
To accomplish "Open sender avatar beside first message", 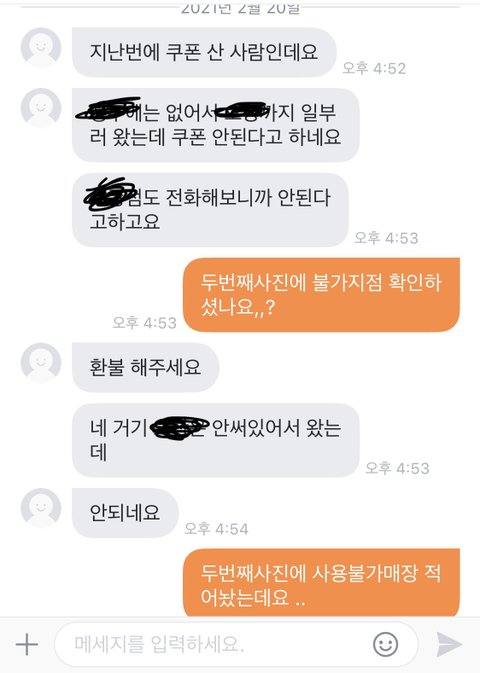I will coord(41,47).
